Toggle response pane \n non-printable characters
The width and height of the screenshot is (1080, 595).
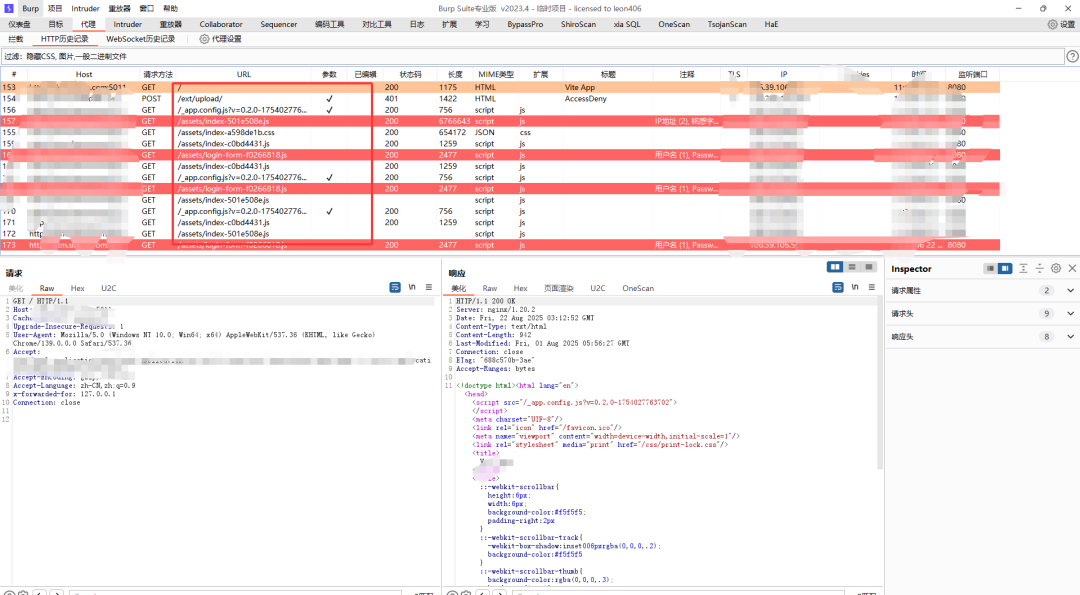(855, 287)
